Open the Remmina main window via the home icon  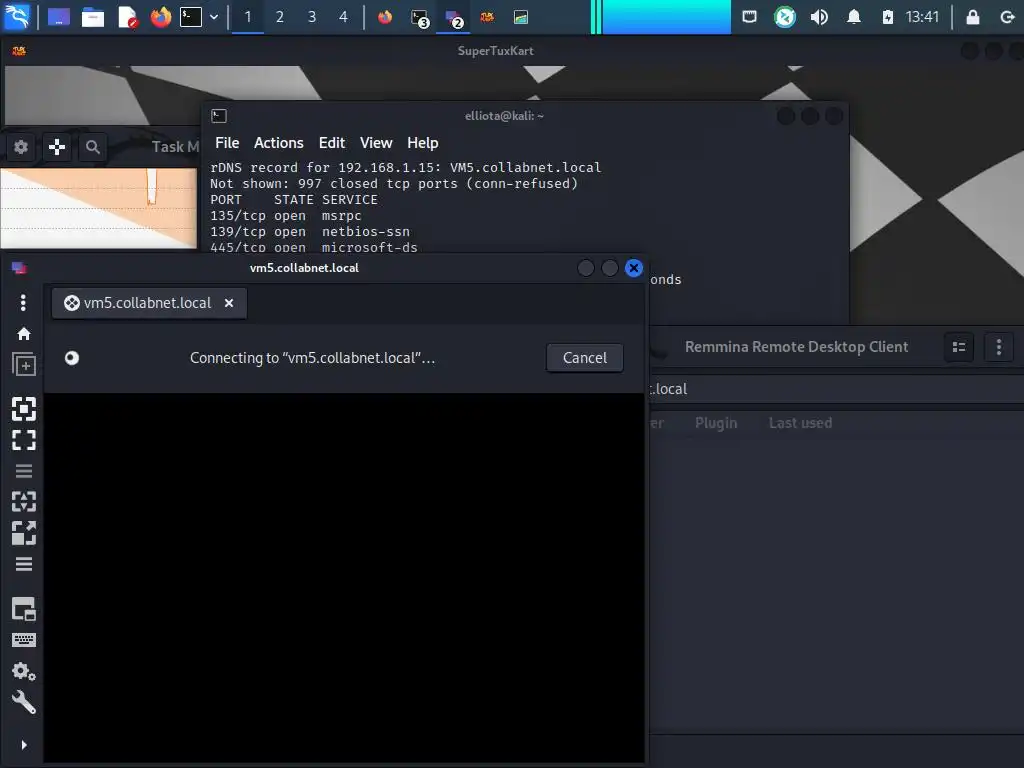pos(24,334)
